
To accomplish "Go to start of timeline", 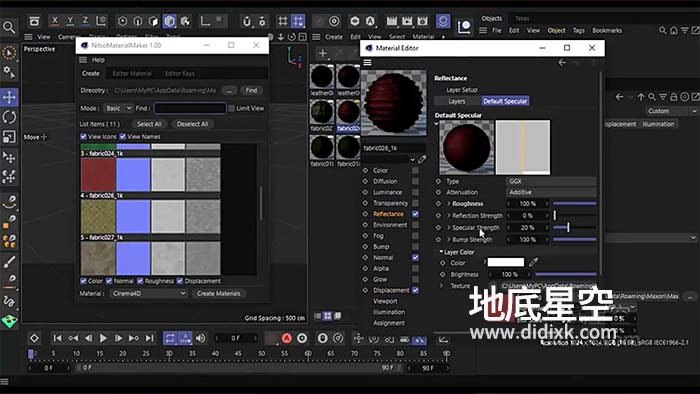I will [x=57, y=338].
